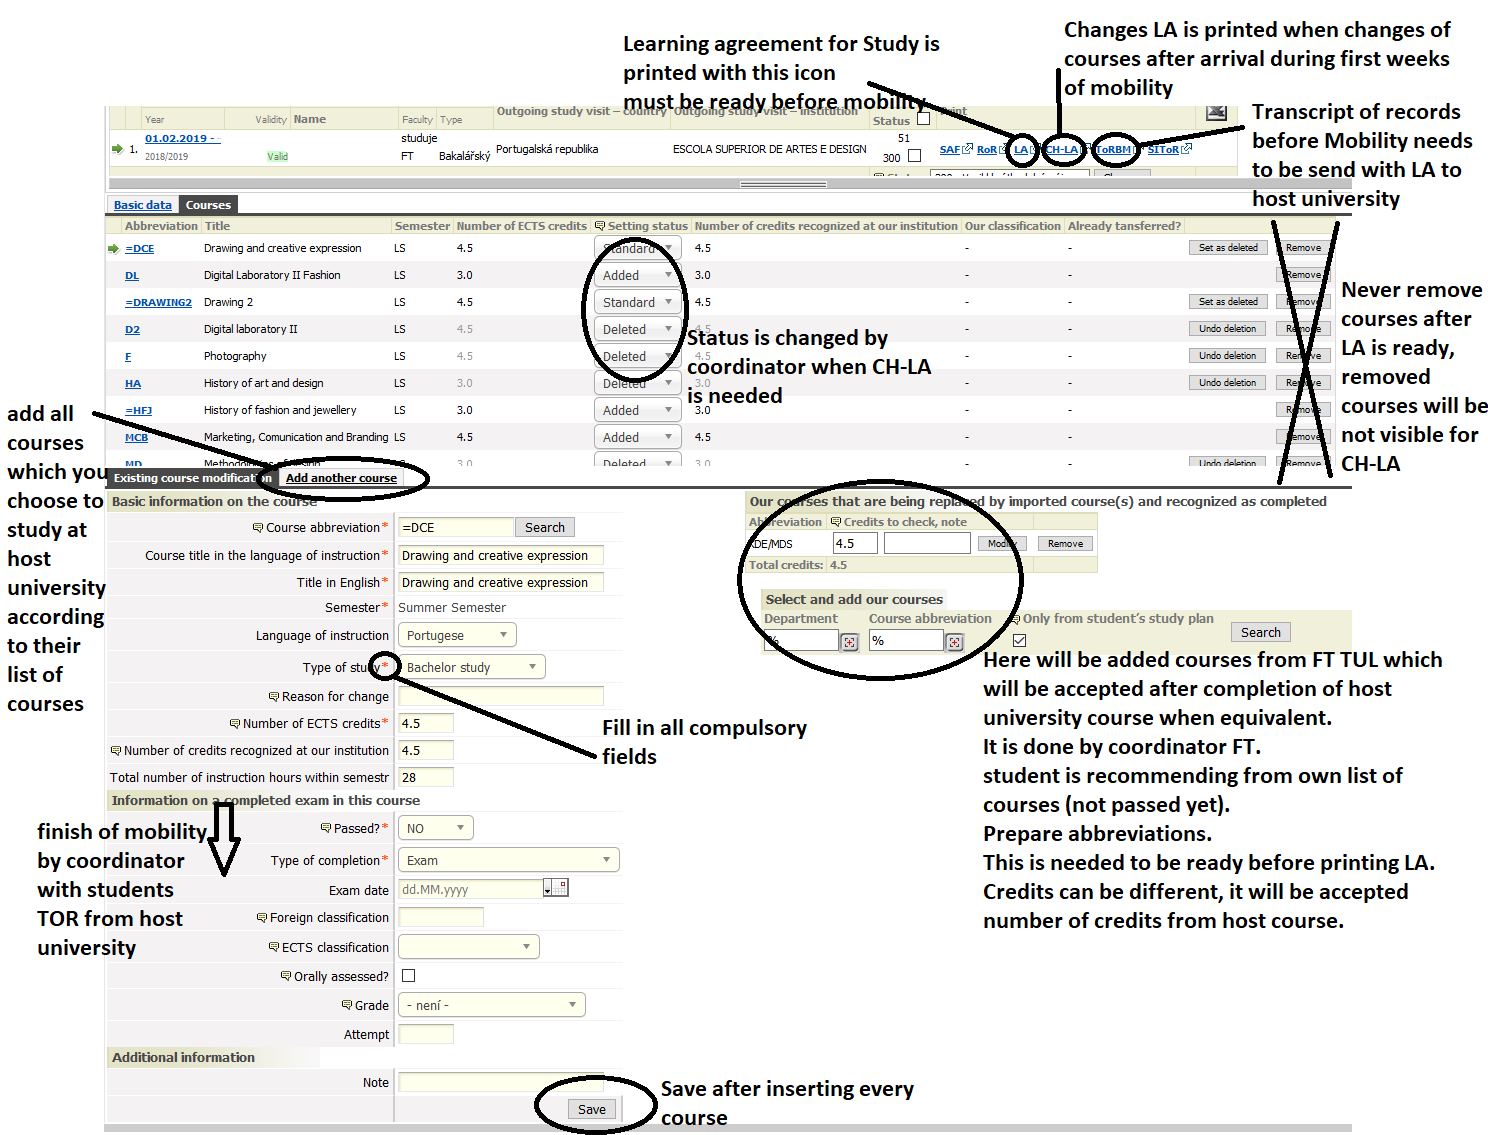Screen dimensions: 1488x1135
Task: Open the CH-LA link
Action: click(1061, 149)
